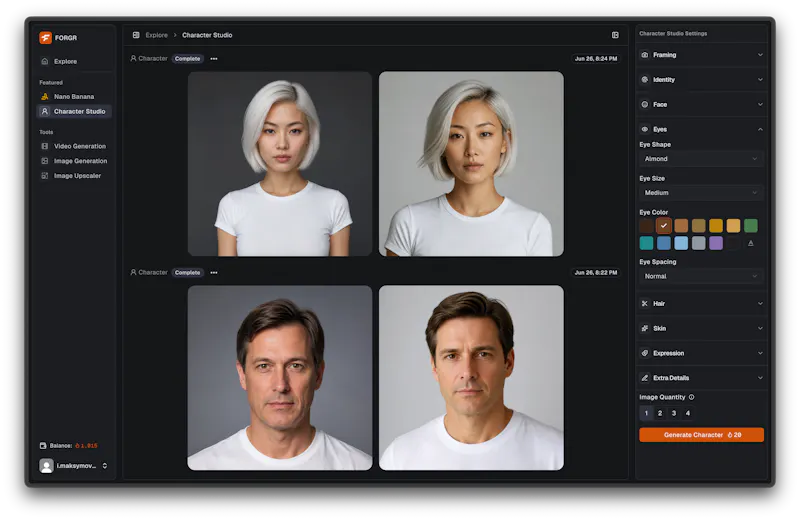Open the silver-haired woman thumbnail with dark background
Viewport: 800px width, 520px height.
coord(280,164)
